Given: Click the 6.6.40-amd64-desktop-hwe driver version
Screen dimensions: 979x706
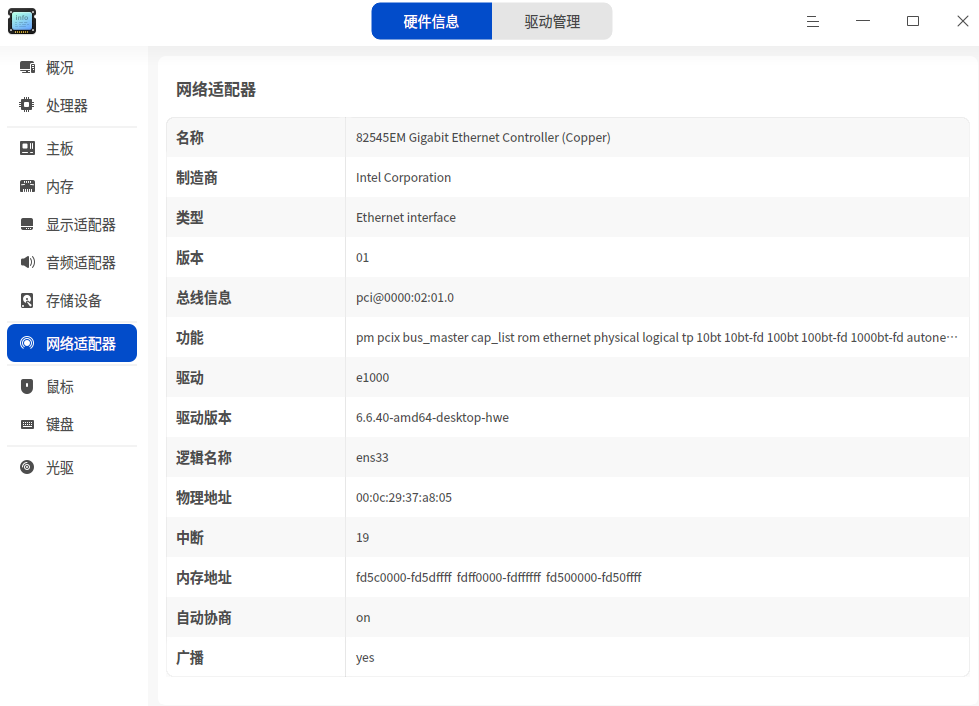Looking at the screenshot, I should (x=432, y=418).
